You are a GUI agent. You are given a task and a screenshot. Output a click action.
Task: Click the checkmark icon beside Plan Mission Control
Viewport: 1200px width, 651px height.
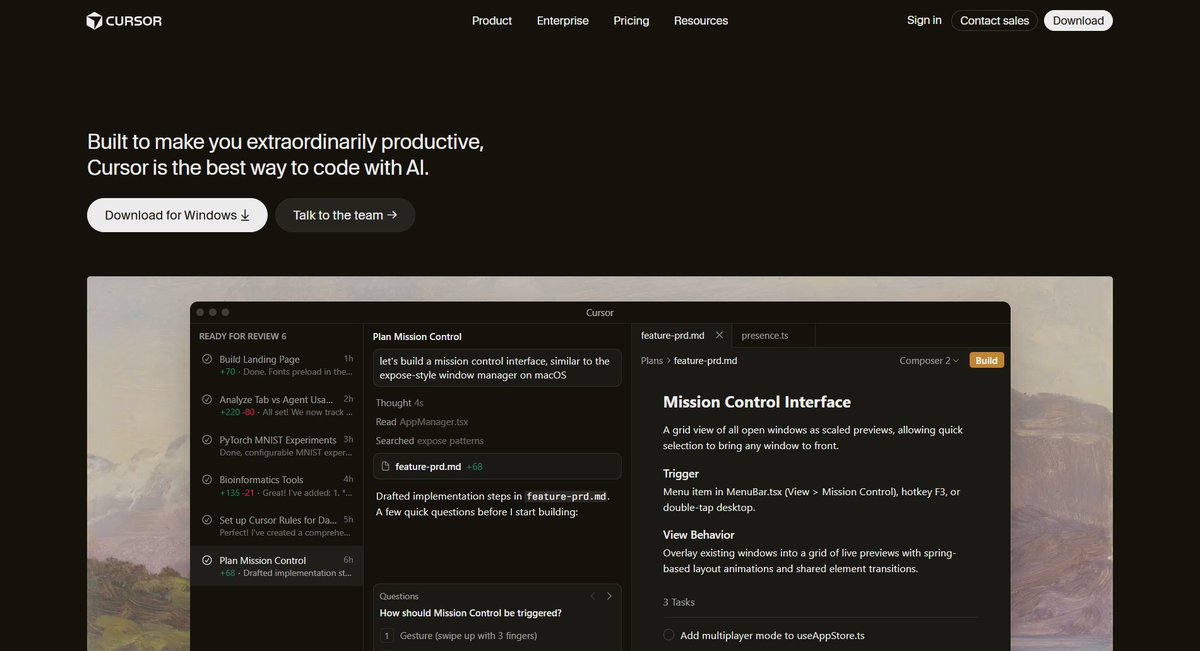[x=207, y=560]
